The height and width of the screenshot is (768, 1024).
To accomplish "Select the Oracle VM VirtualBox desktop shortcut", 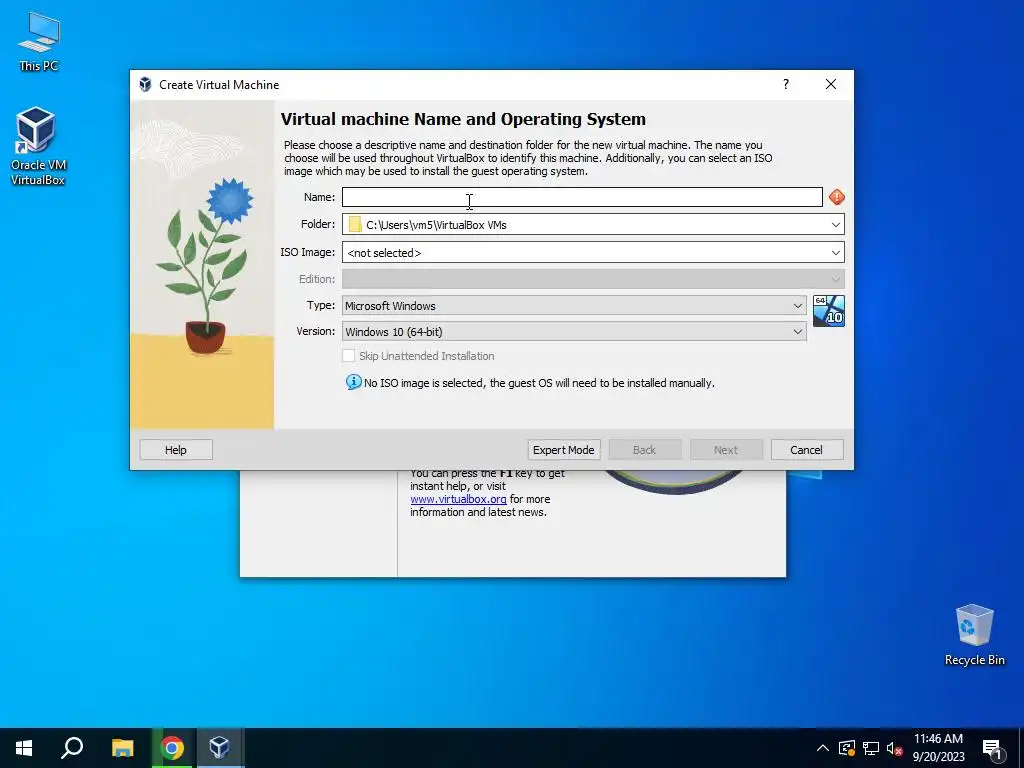I will click(38, 146).
